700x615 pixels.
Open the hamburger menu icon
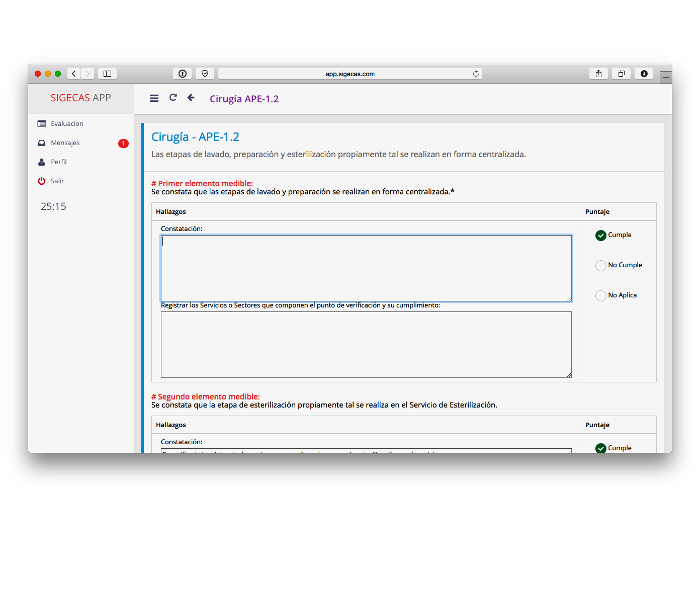point(154,98)
